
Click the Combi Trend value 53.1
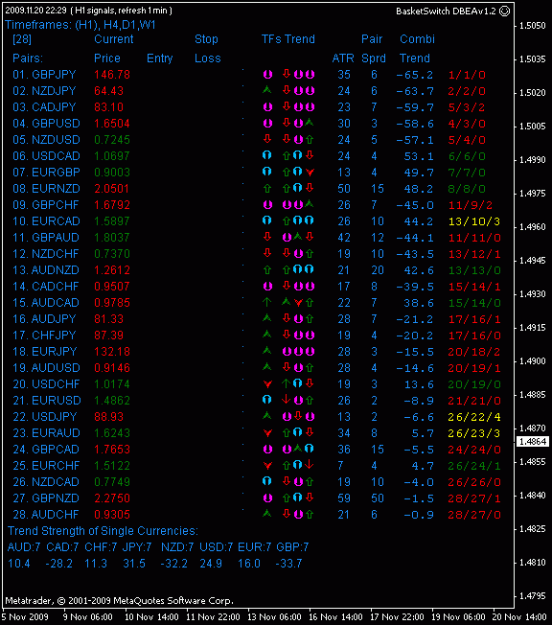418,156
